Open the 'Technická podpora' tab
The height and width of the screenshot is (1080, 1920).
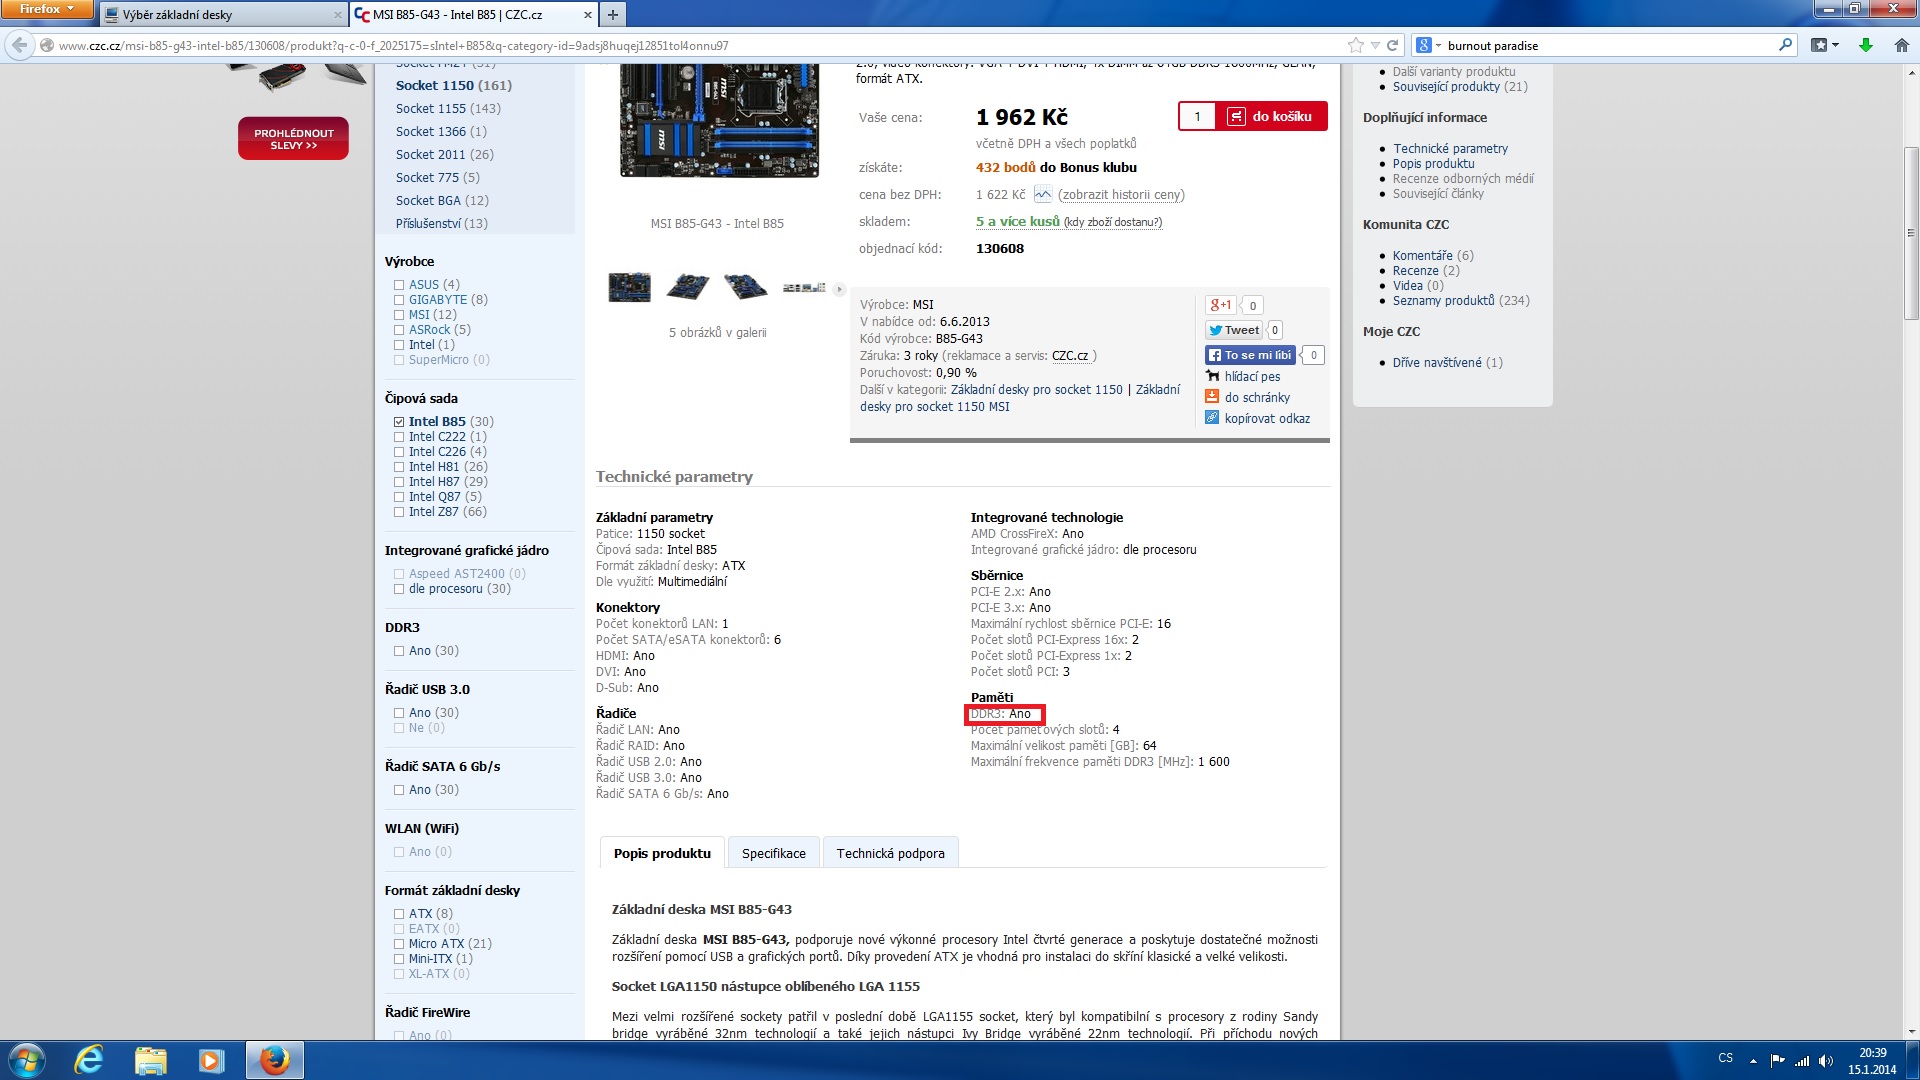[x=890, y=853]
